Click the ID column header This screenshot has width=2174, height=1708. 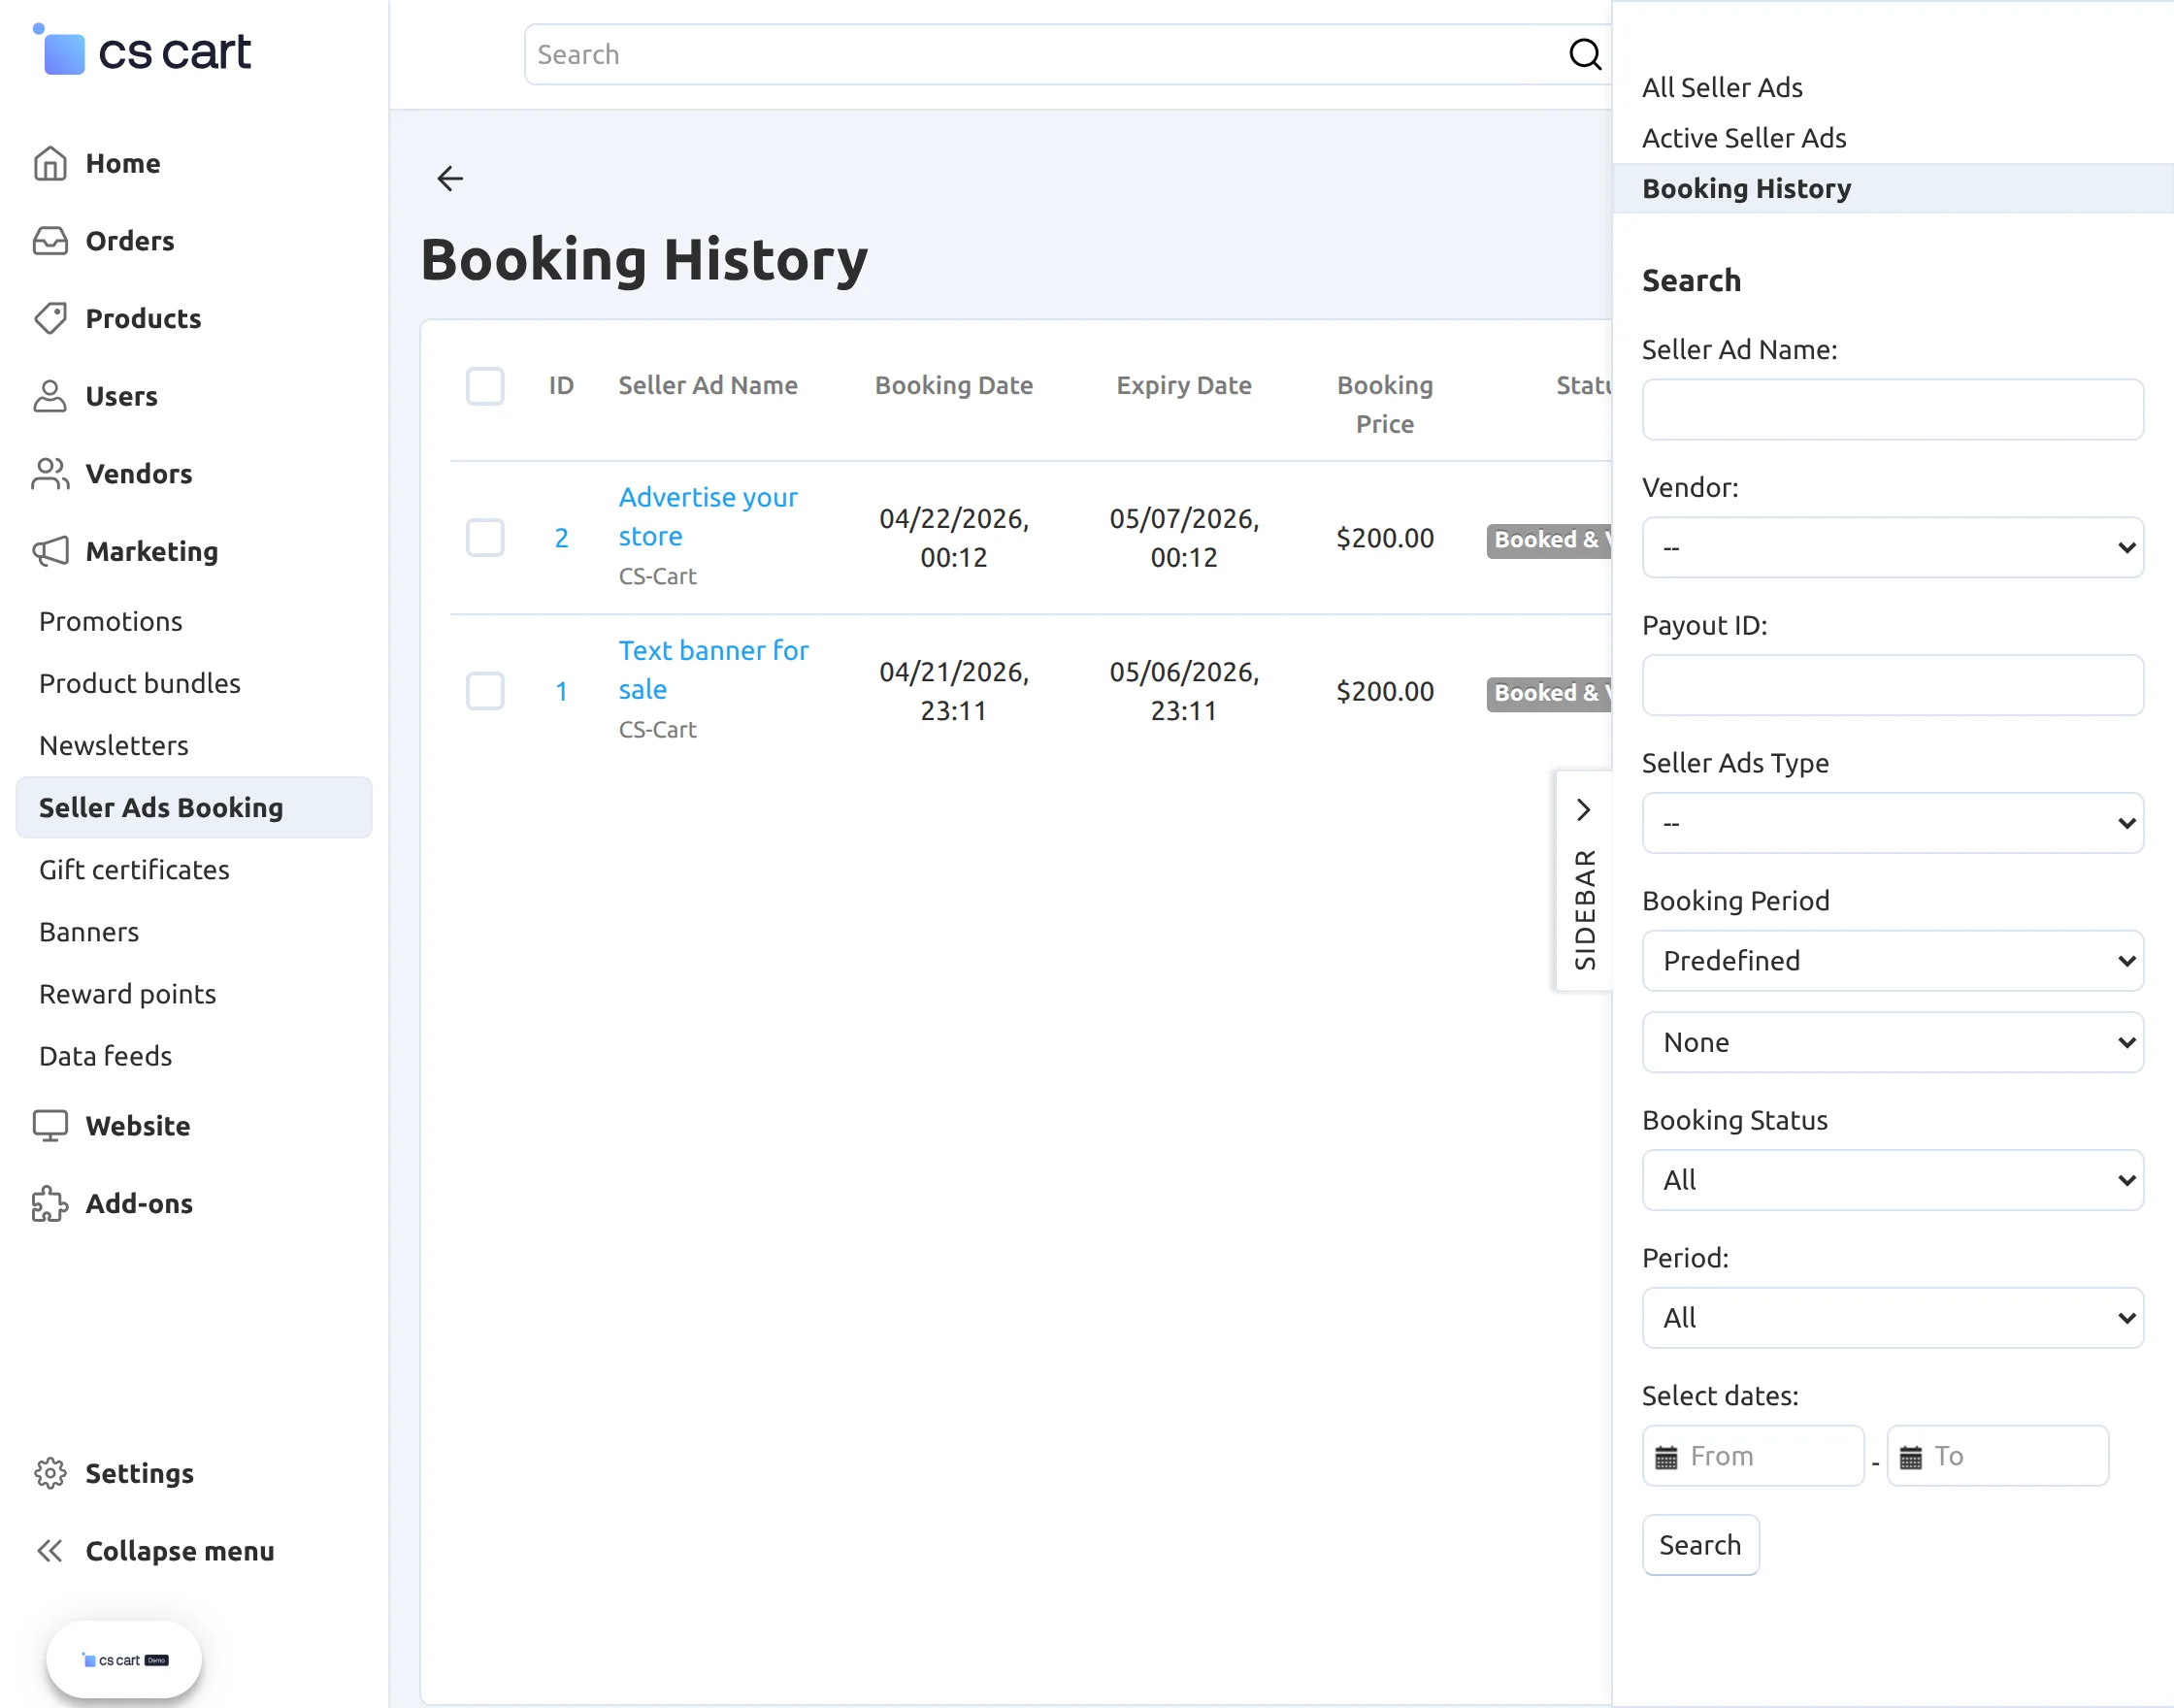(561, 386)
